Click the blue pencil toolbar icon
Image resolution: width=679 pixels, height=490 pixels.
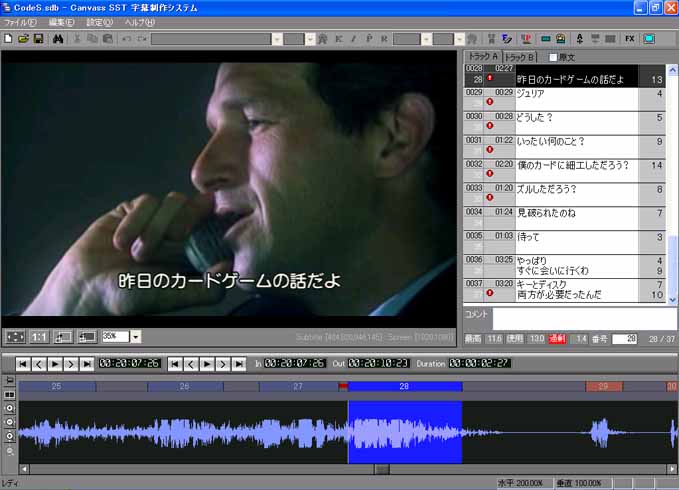507,39
